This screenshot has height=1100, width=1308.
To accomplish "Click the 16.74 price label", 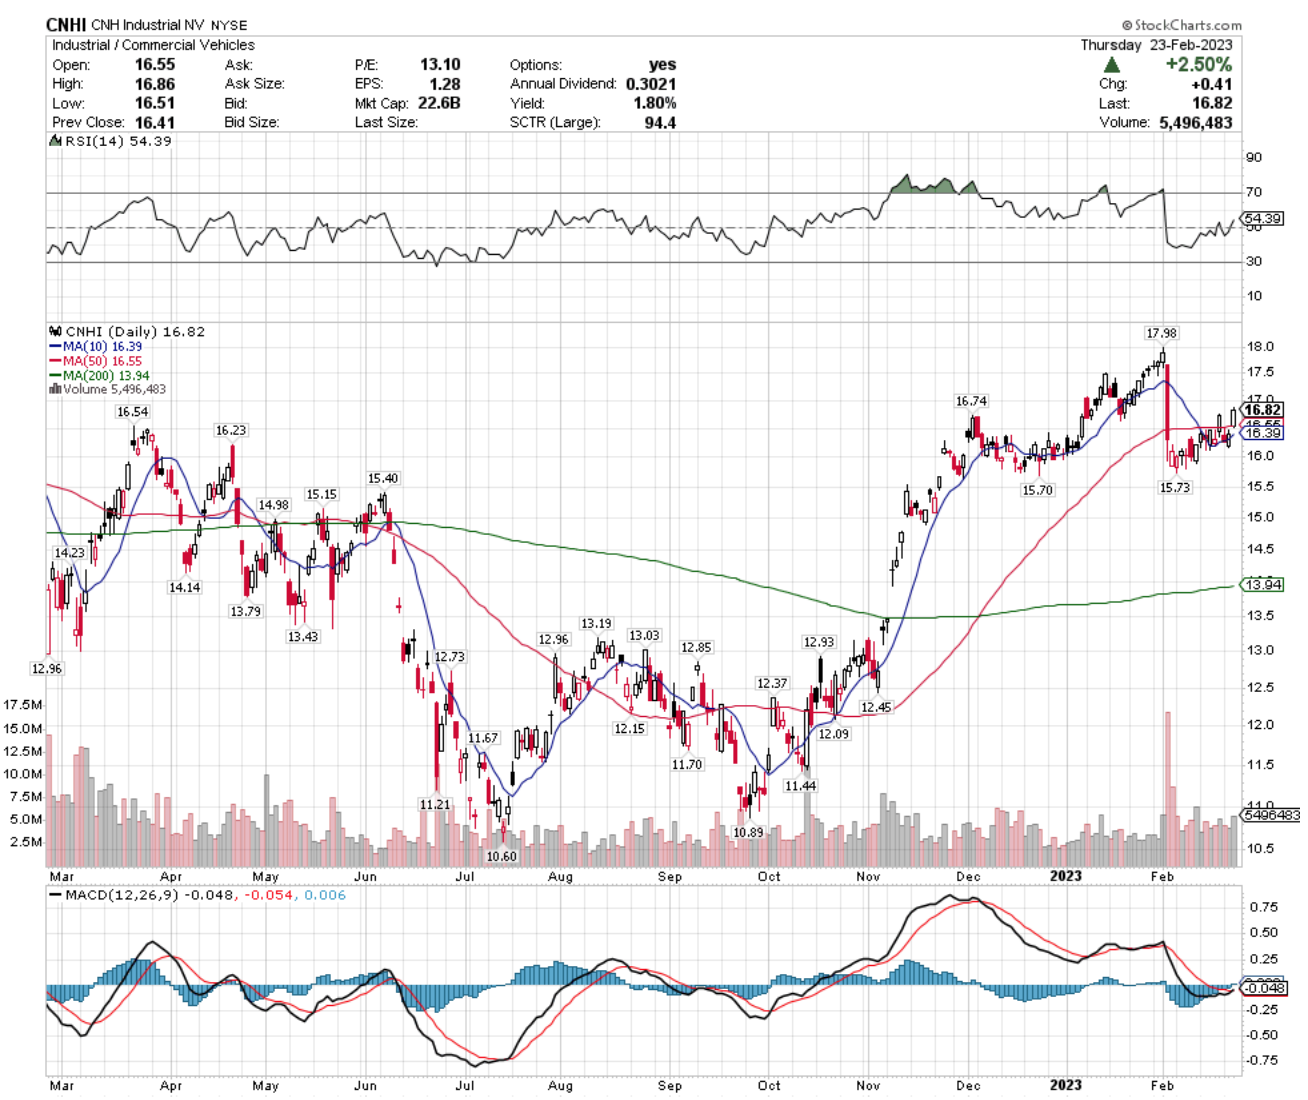I will [971, 401].
